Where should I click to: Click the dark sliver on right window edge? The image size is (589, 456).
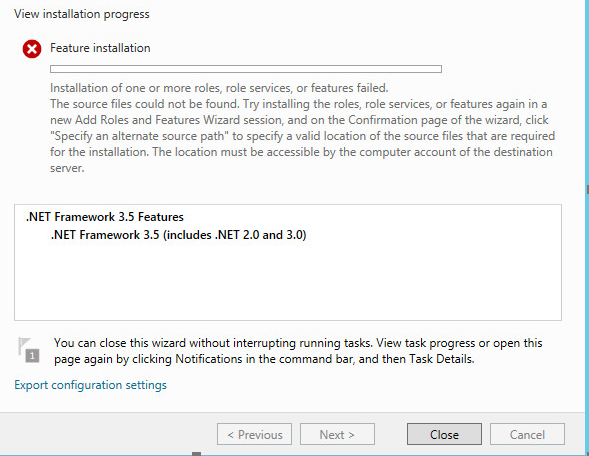587,189
